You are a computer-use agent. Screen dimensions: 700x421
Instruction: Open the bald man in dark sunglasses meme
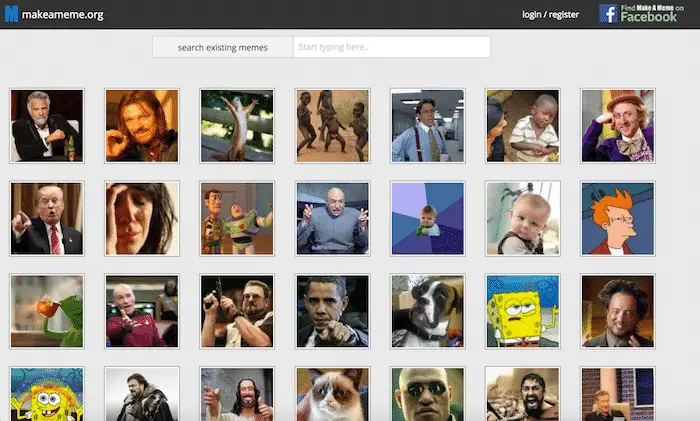[x=428, y=394]
